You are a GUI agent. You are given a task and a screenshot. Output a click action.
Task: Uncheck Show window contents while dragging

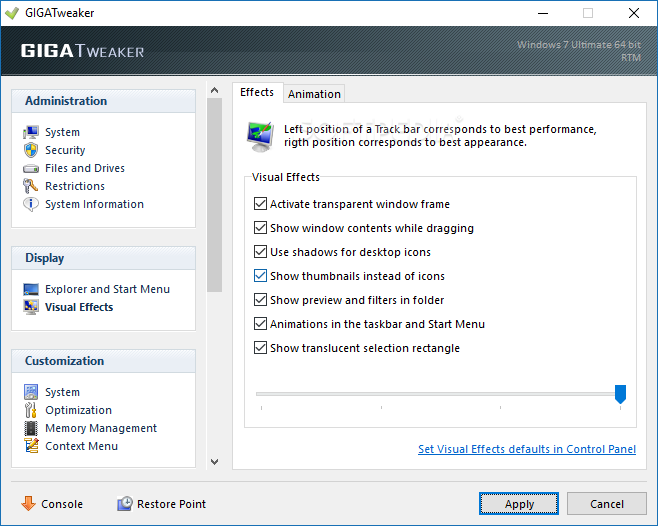tap(260, 228)
